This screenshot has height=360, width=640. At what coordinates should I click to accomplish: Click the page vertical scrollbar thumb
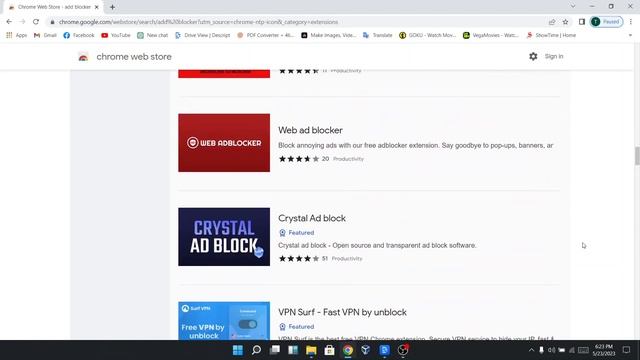tap(637, 156)
